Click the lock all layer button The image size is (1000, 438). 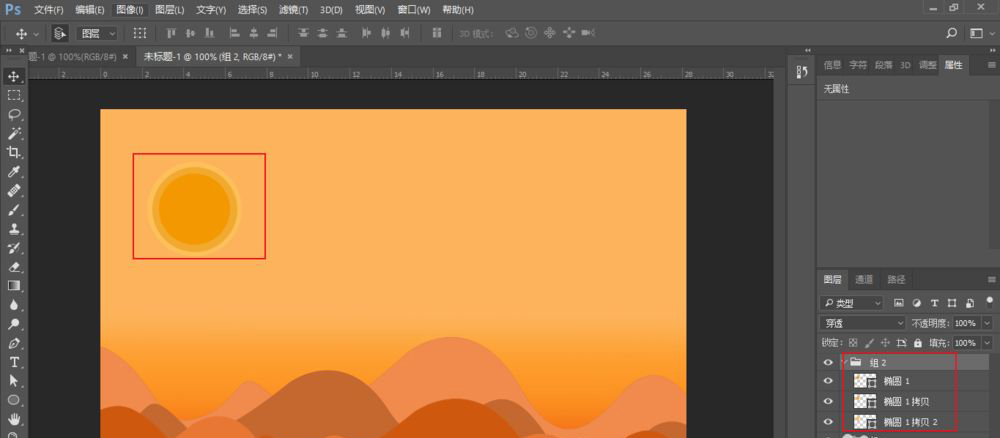click(x=919, y=343)
